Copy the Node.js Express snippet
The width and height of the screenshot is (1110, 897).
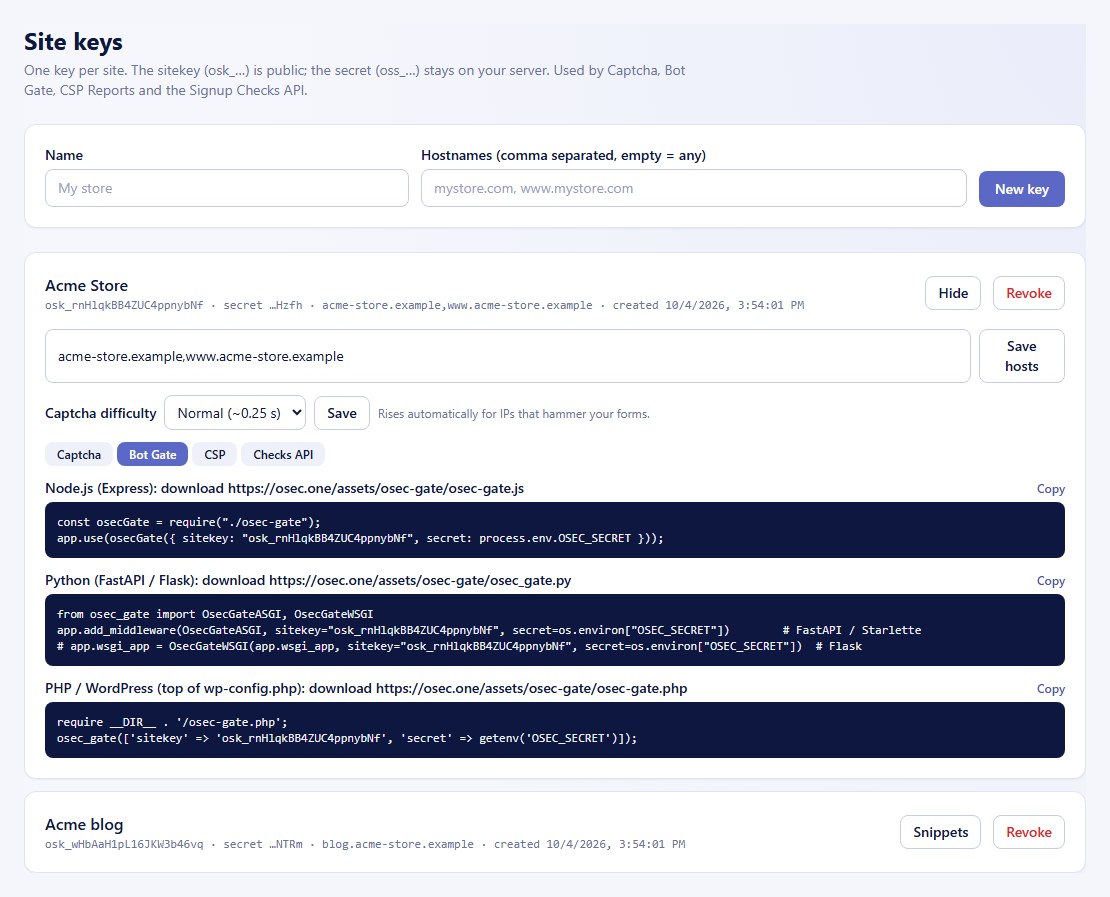1051,489
